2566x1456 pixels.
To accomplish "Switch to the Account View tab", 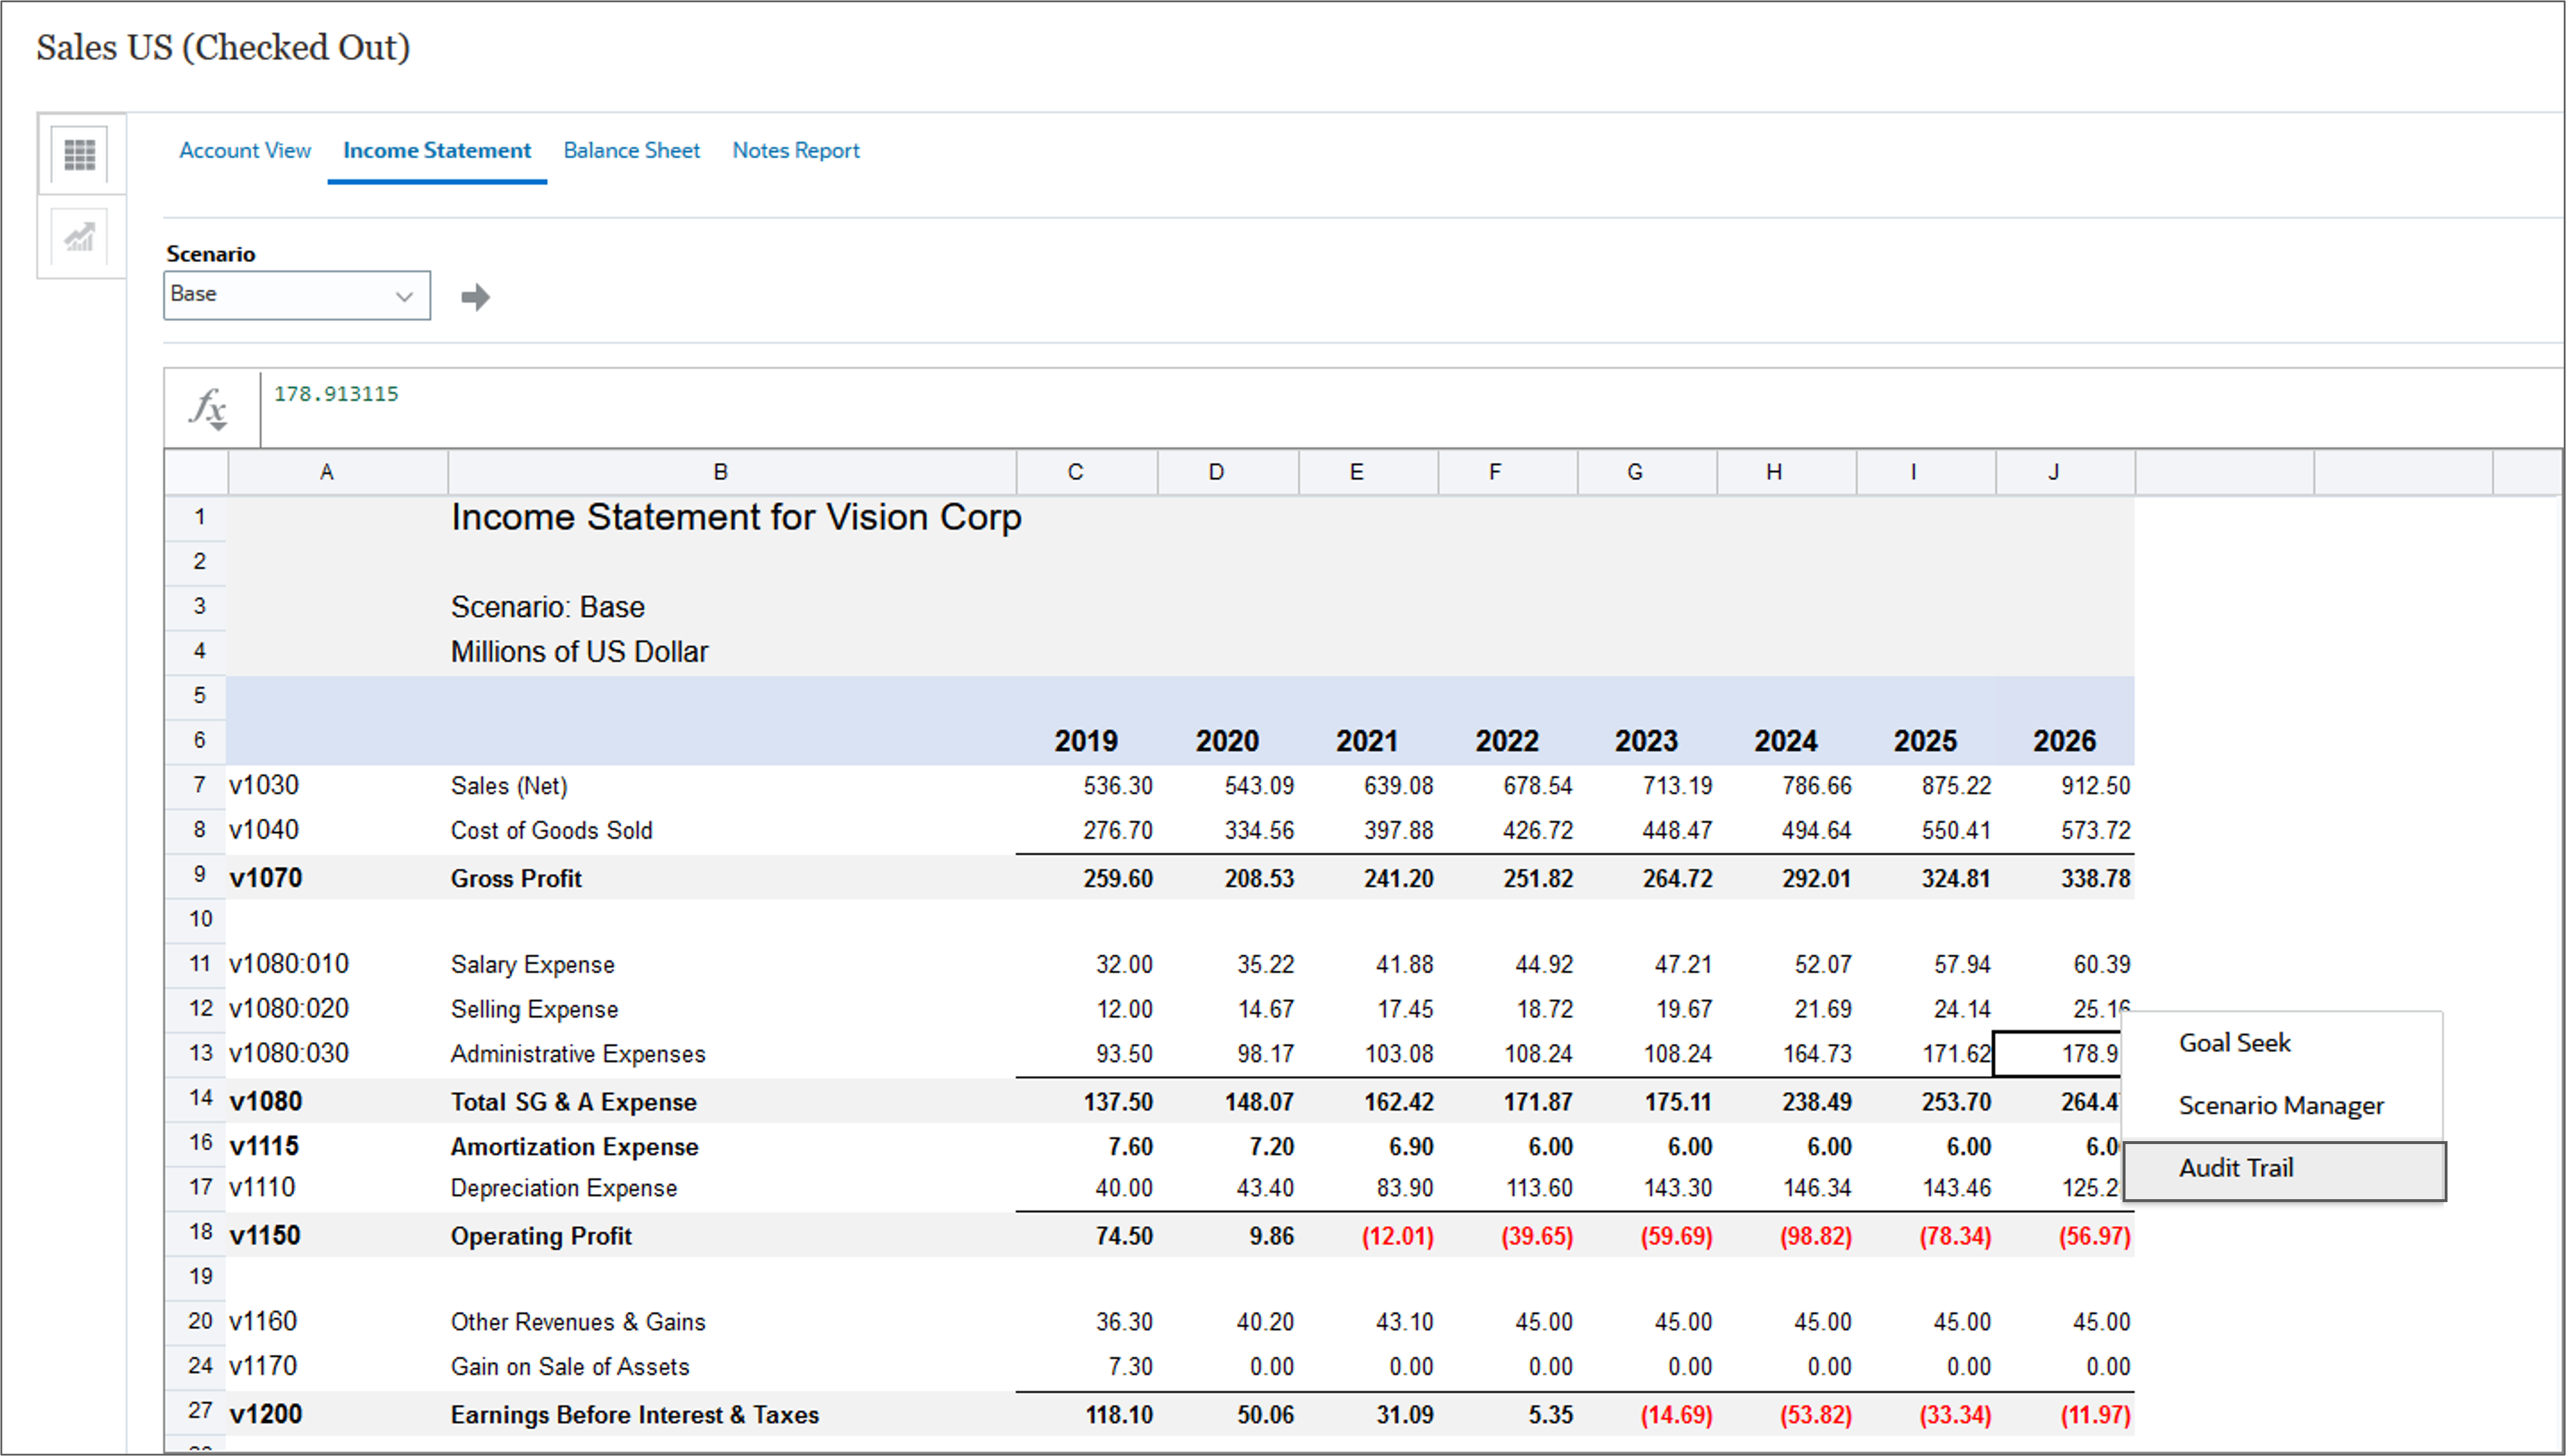I will coord(245,150).
